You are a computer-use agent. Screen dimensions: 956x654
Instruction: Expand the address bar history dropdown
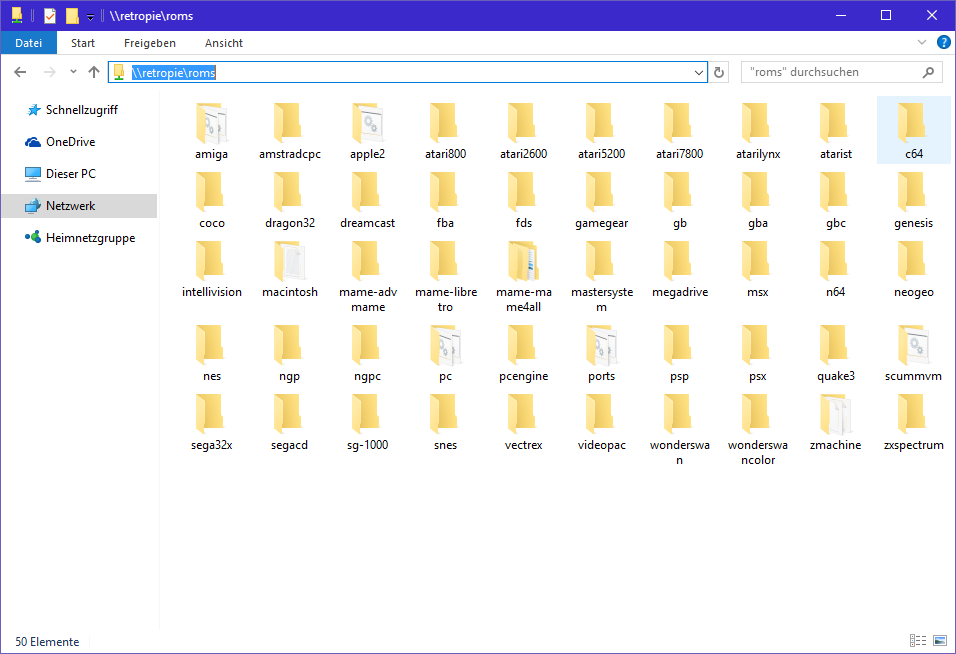(x=699, y=72)
